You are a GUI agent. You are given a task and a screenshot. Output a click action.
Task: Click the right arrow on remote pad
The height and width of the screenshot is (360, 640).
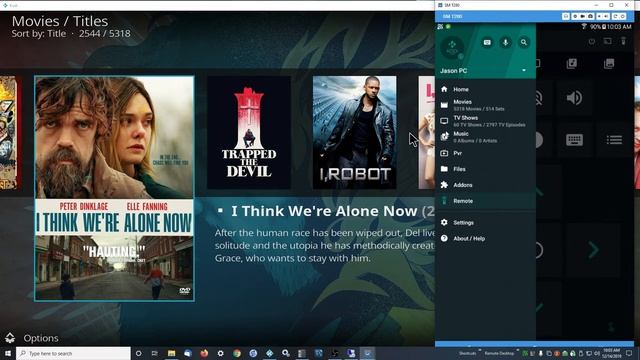click(593, 249)
